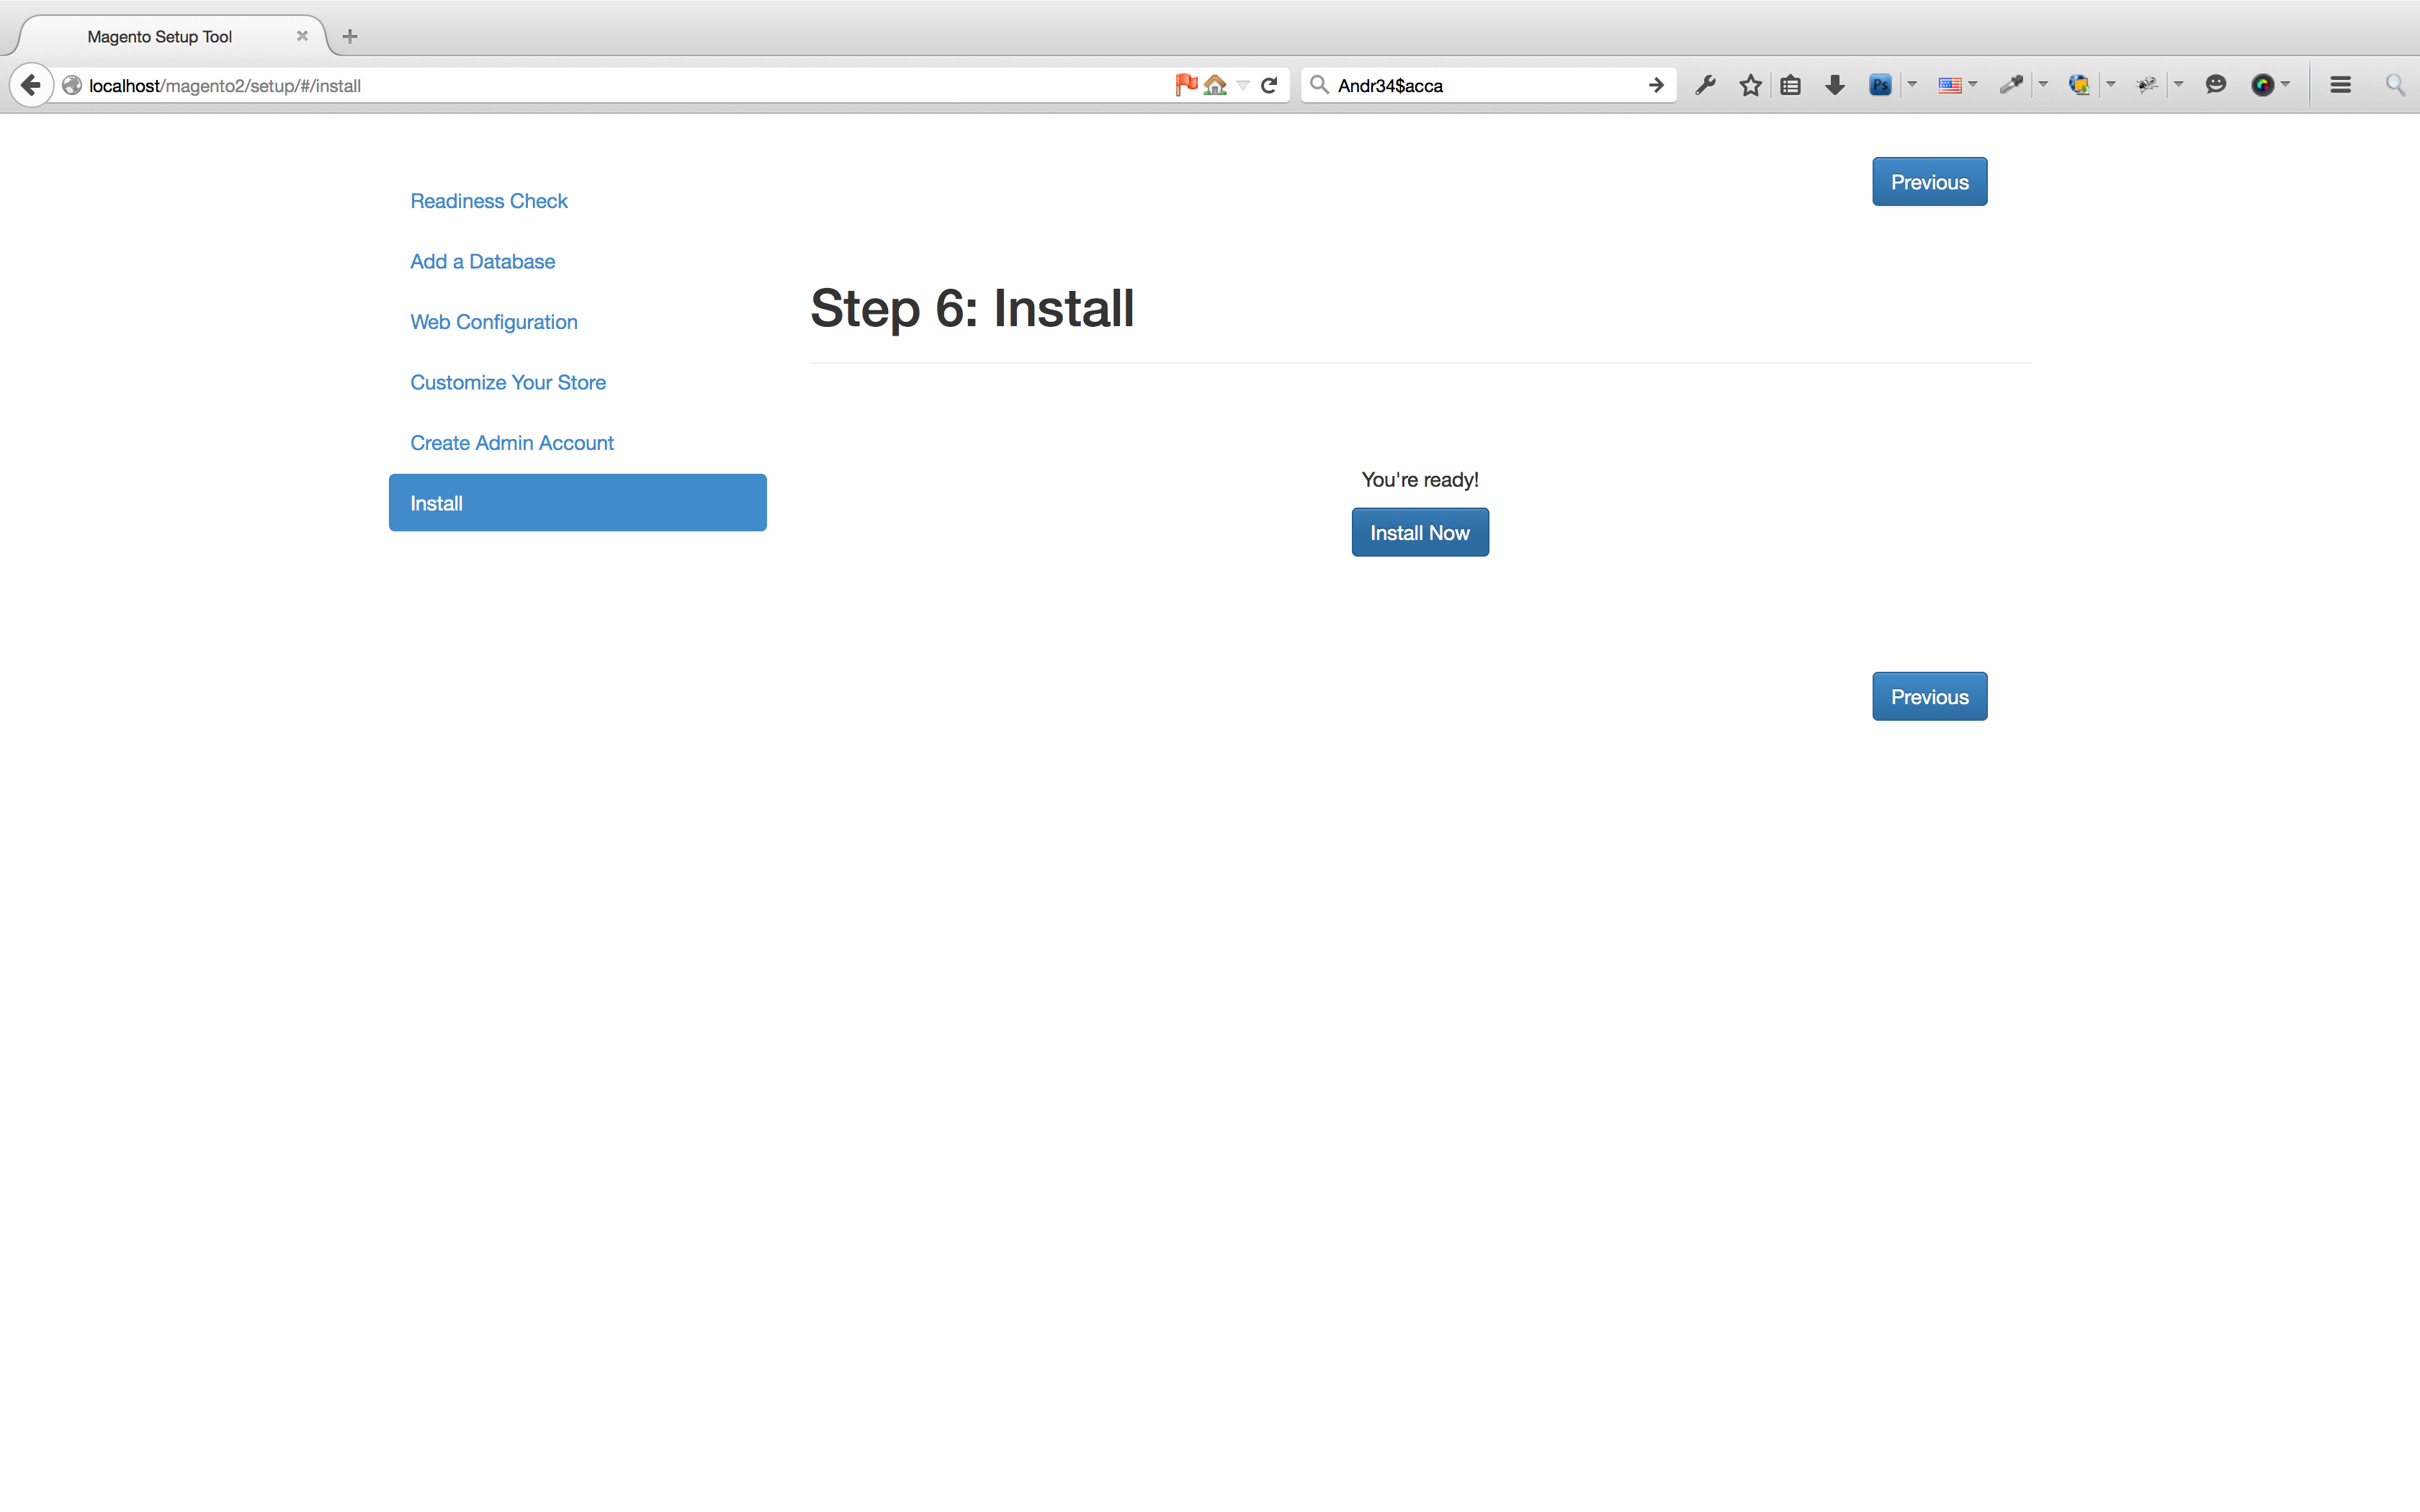The height and width of the screenshot is (1512, 2420).
Task: Reload the page with the refresh icon
Action: 1269,85
